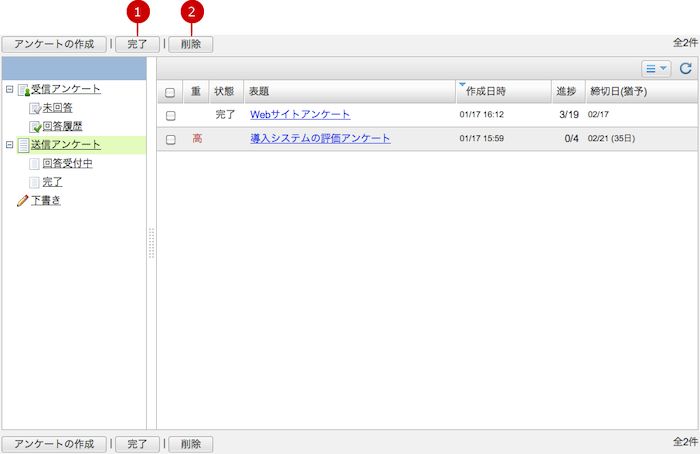Screen dimensions: 700x454
Task: Click the sidebar splitter grip handle
Action: (151, 243)
